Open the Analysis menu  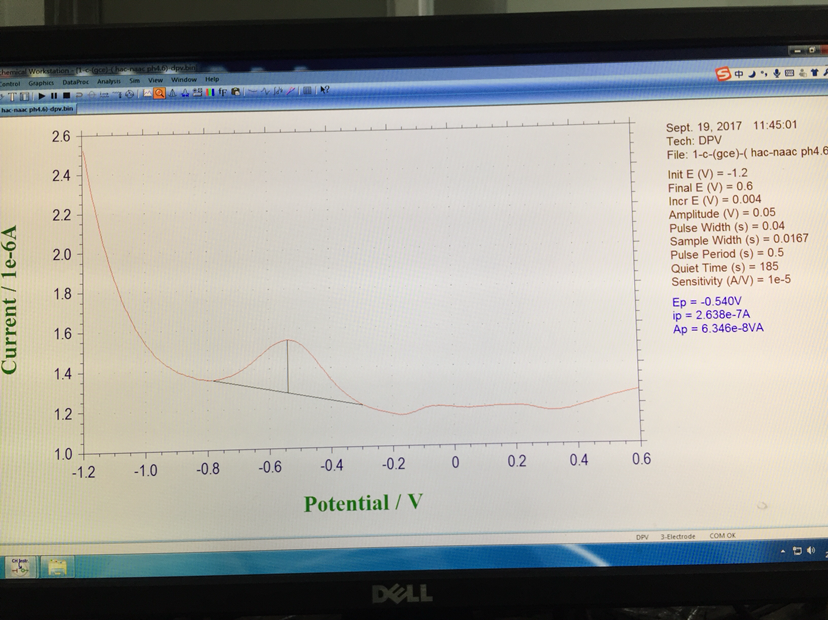pyautogui.click(x=109, y=82)
